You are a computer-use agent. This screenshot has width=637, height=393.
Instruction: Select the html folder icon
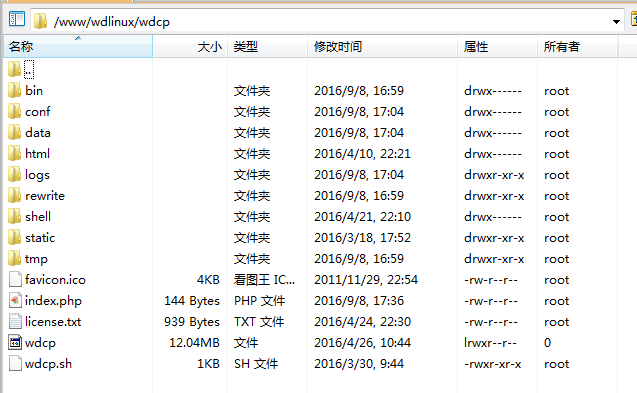tap(15, 153)
